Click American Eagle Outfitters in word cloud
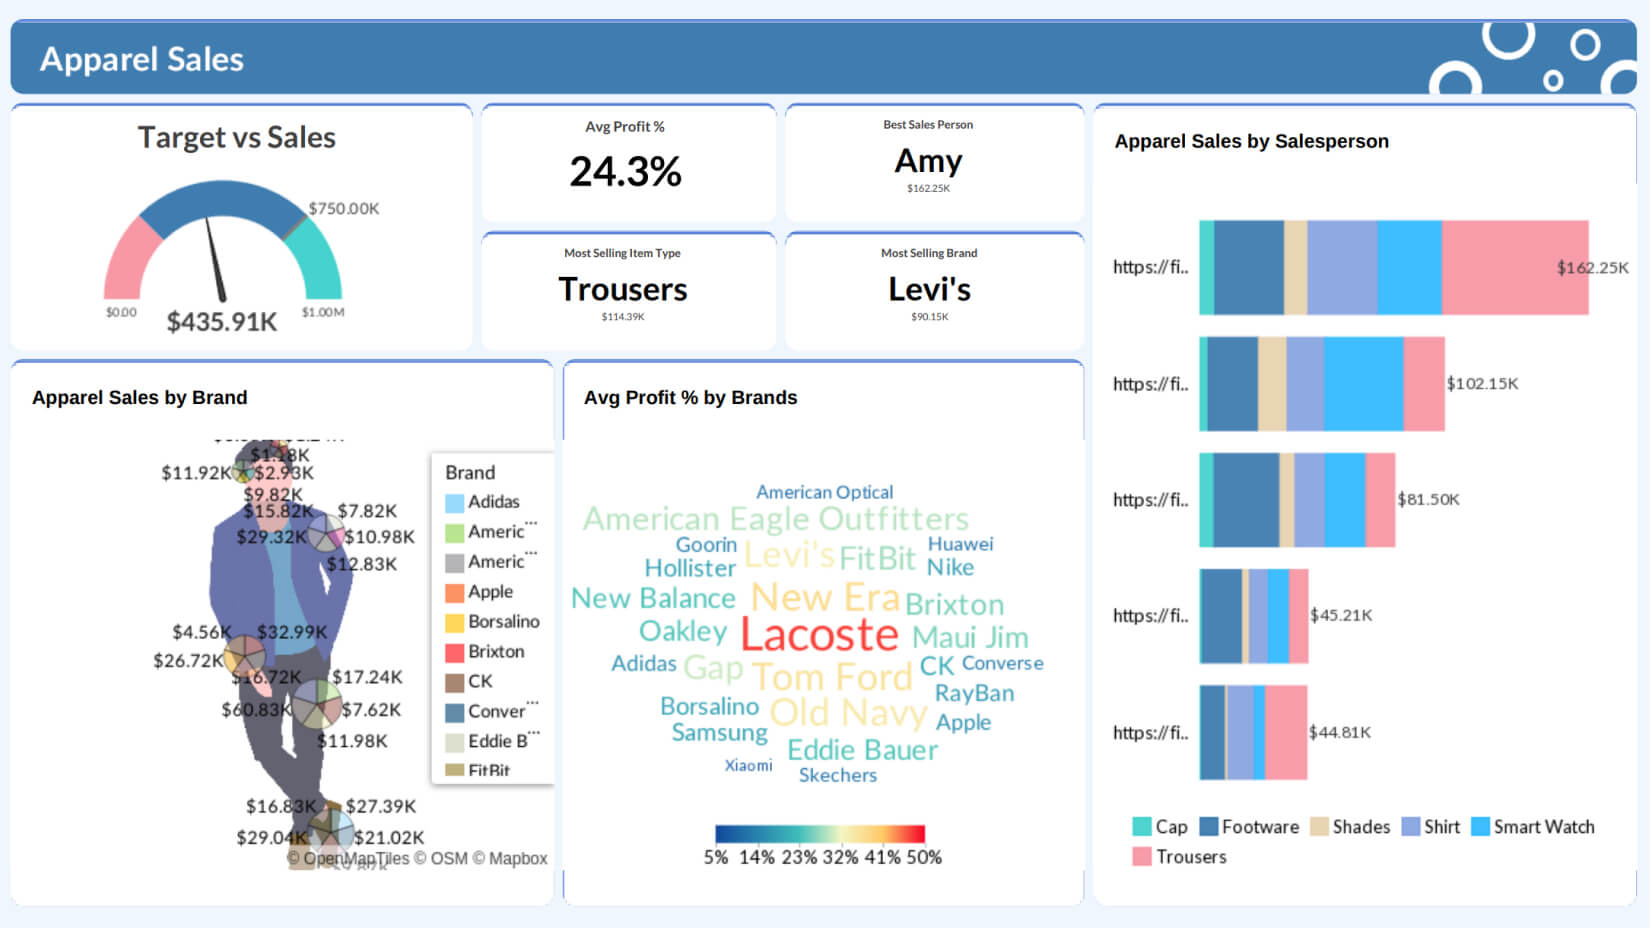The height and width of the screenshot is (928, 1650). click(776, 519)
